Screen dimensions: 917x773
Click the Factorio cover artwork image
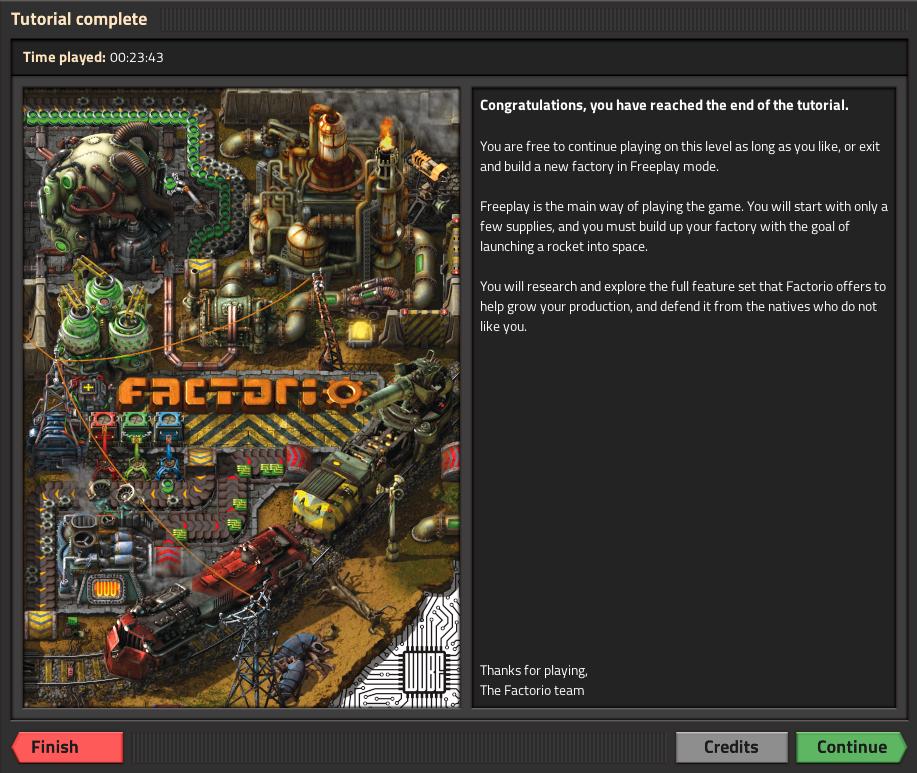click(x=242, y=398)
